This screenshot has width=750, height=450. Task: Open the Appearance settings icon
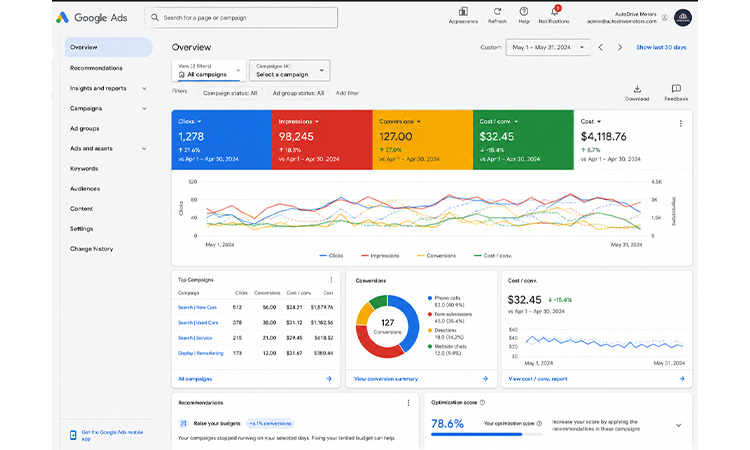tap(463, 11)
